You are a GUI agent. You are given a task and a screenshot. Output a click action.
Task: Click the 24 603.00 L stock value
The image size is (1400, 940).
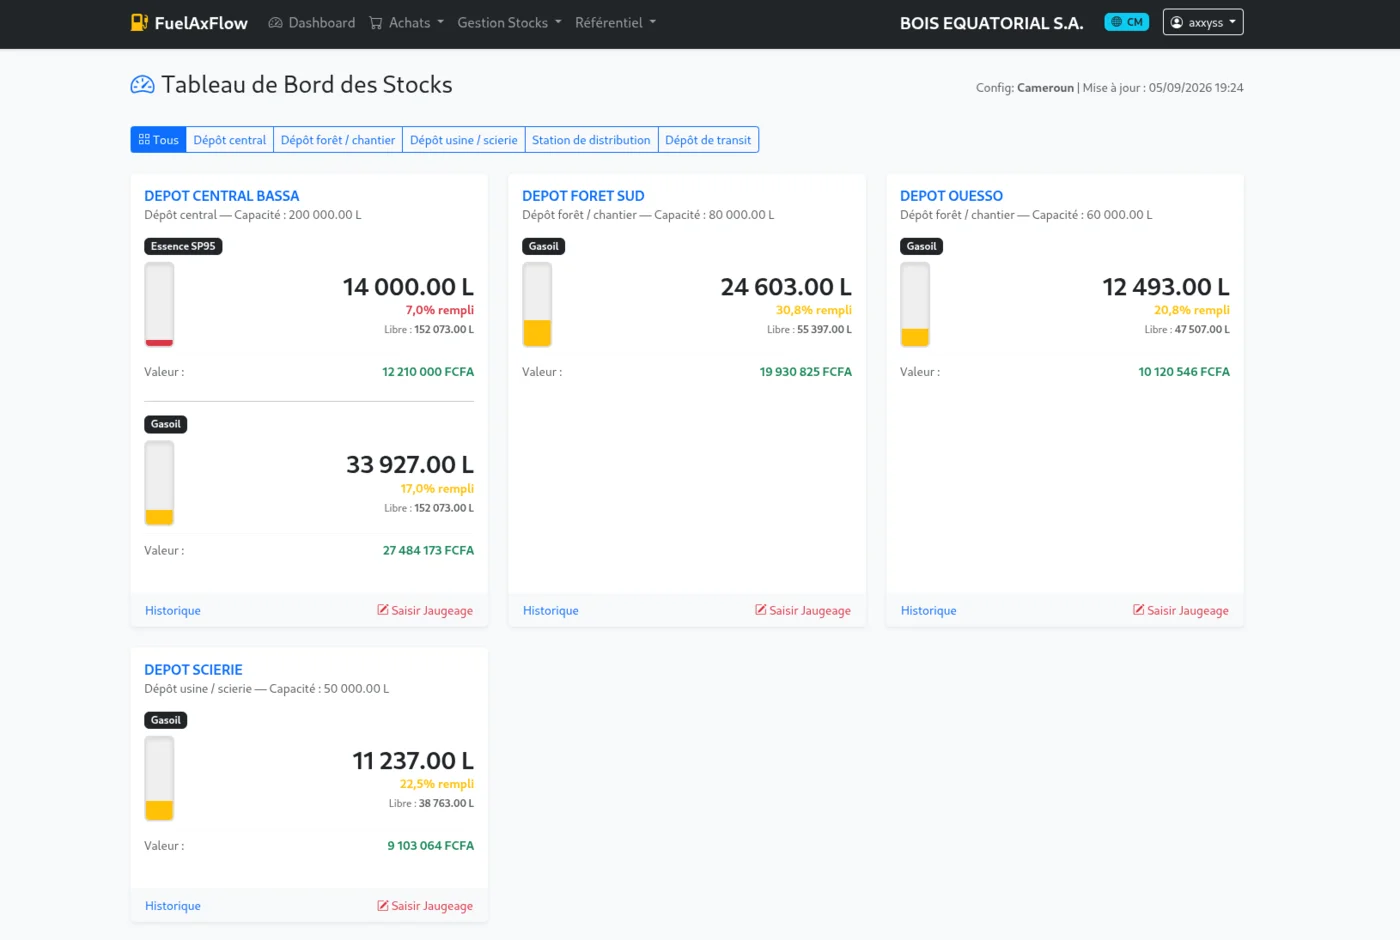point(786,287)
